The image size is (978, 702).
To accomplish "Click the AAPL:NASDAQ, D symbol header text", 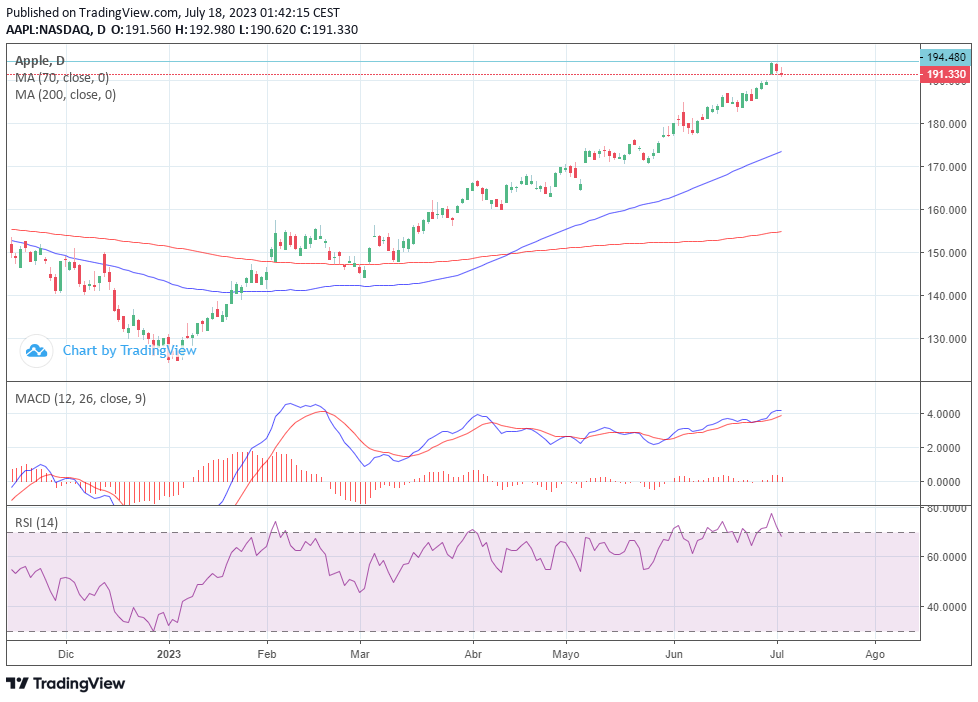I will 56,29.
